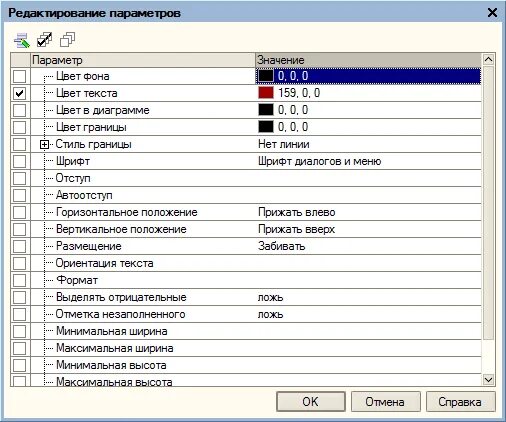Click the 159, 0, 0 color value
This screenshot has height=422, width=506.
tap(299, 93)
